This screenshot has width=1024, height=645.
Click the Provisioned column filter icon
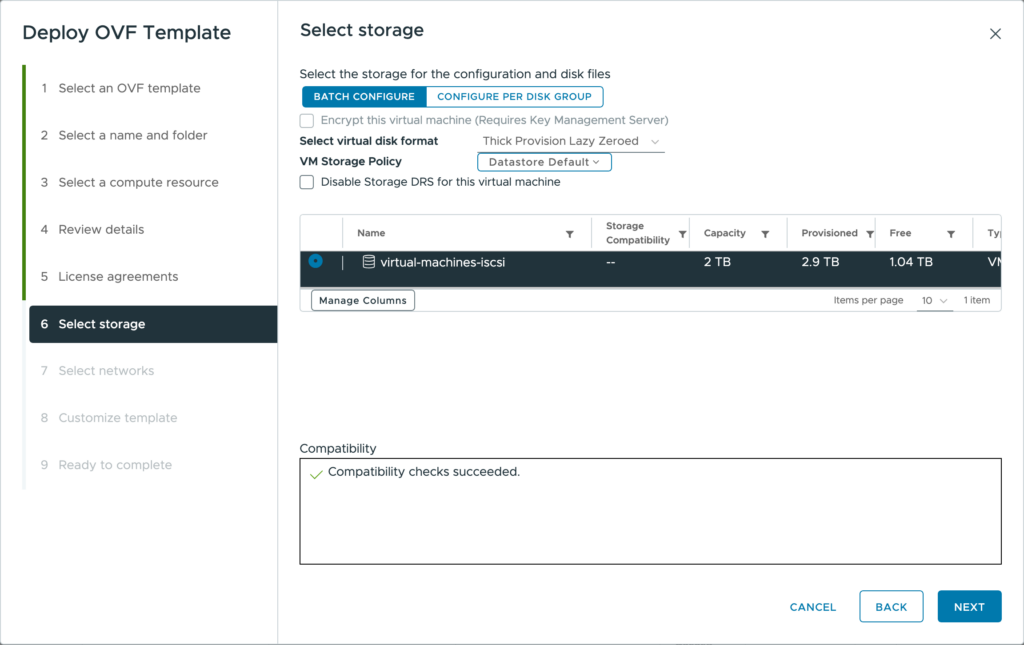point(870,234)
